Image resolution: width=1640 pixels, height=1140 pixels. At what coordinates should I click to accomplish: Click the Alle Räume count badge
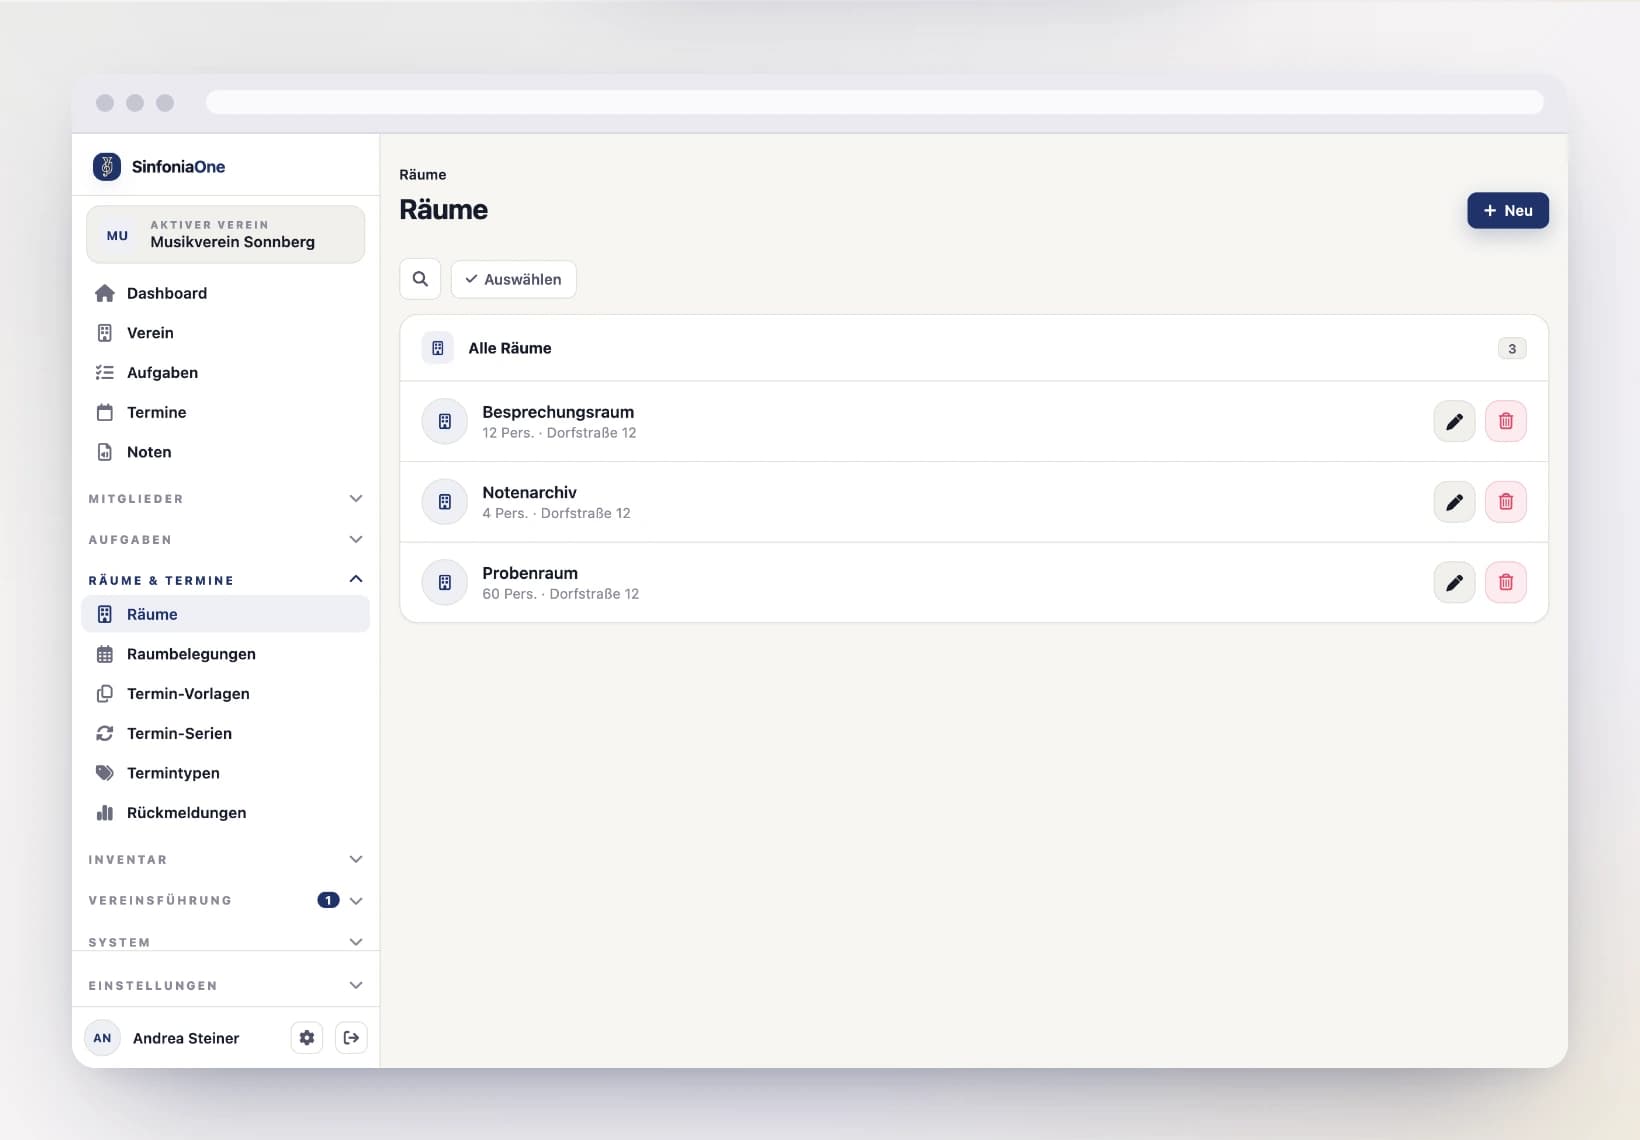point(1511,348)
